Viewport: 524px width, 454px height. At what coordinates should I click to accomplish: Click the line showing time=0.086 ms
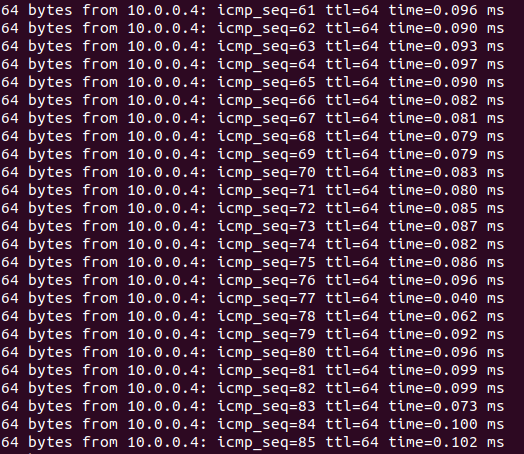click(252, 263)
